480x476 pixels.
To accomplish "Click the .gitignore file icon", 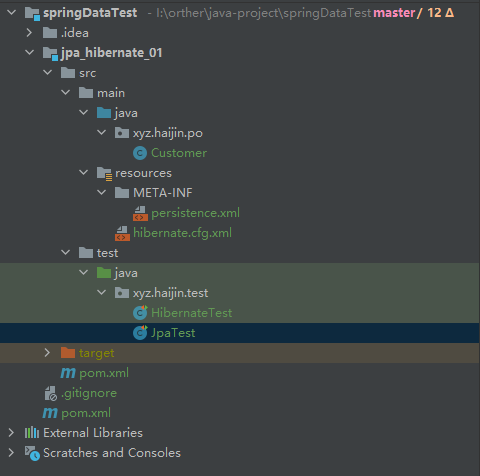I will pos(50,393).
